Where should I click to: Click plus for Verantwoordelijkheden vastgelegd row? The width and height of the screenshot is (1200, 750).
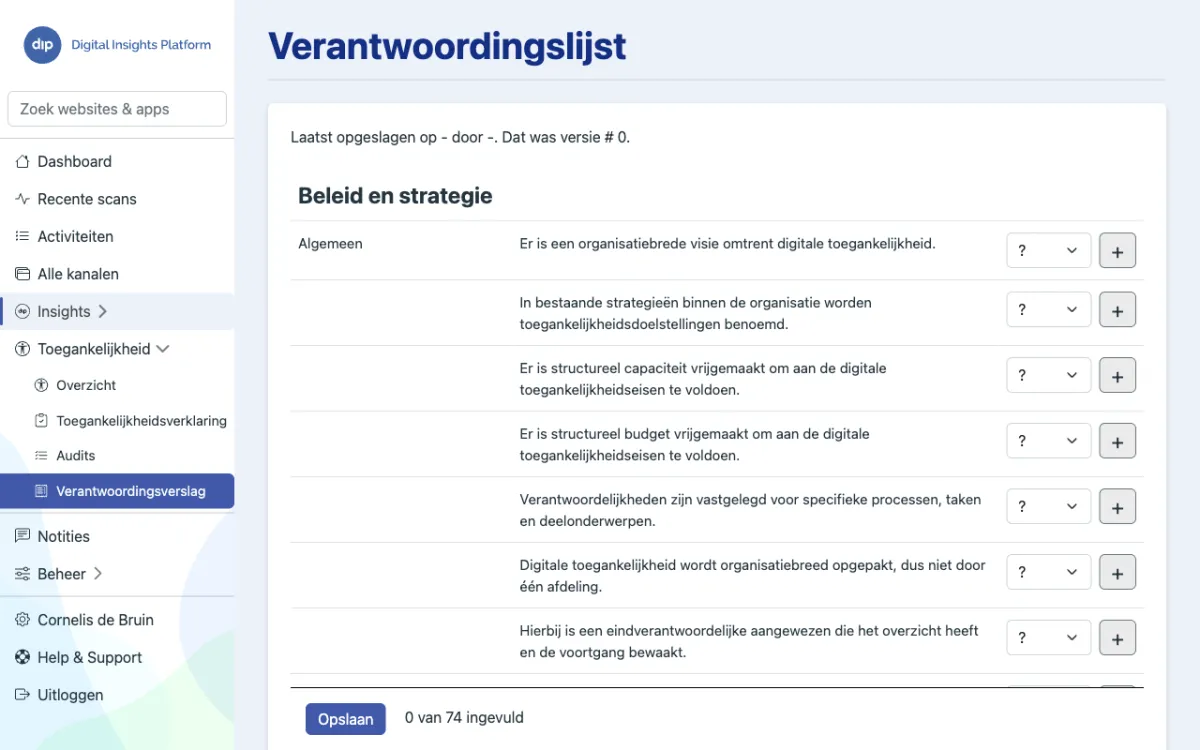coord(1117,507)
